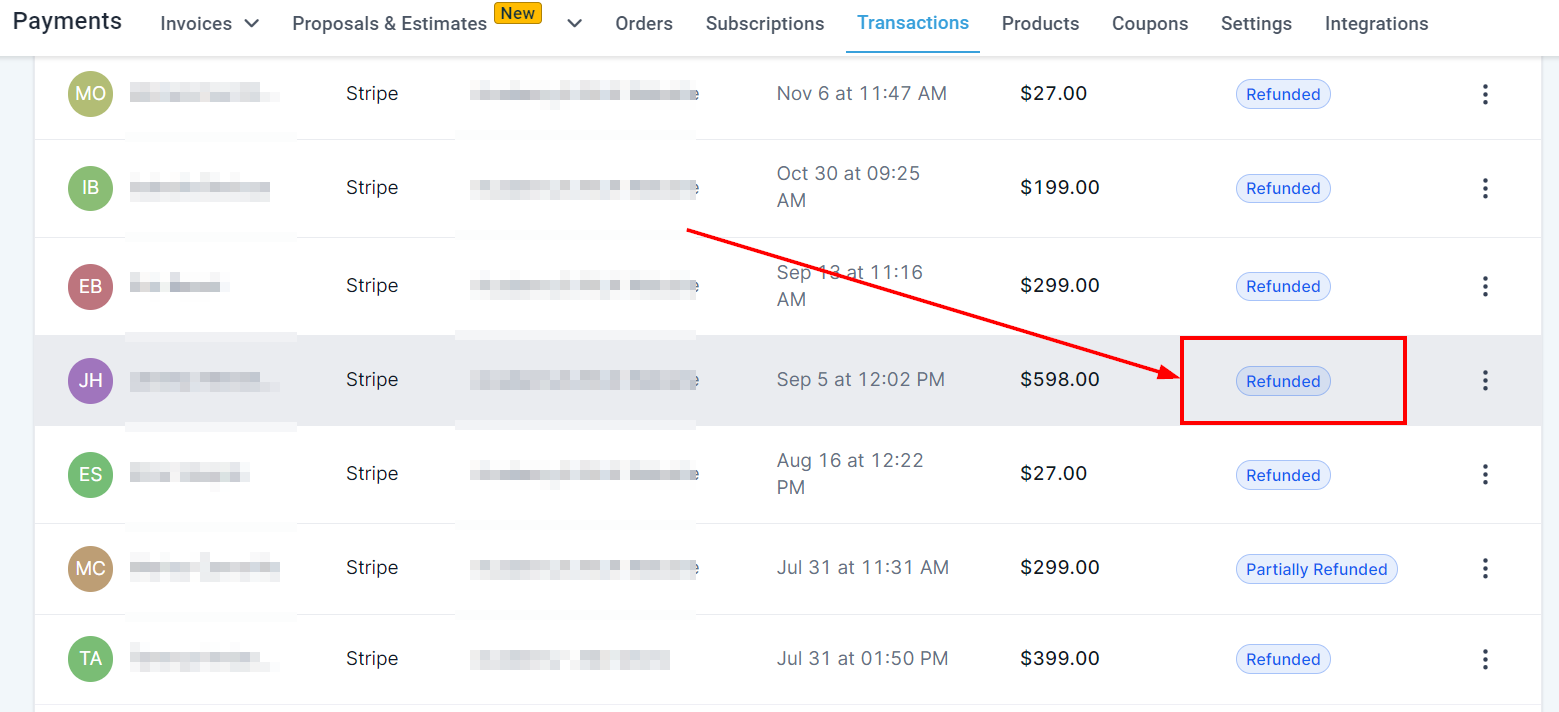Open three-dot menu for the $598.00 transaction

tap(1485, 380)
